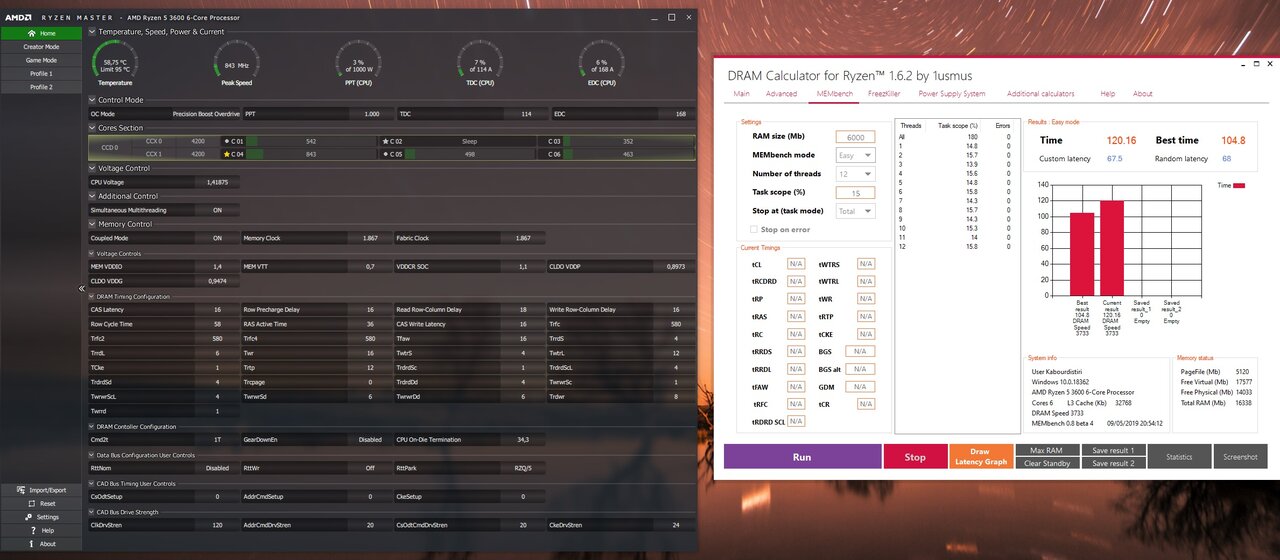Click the red Stop button
Viewport: 1280px width, 560px height.
[915, 457]
